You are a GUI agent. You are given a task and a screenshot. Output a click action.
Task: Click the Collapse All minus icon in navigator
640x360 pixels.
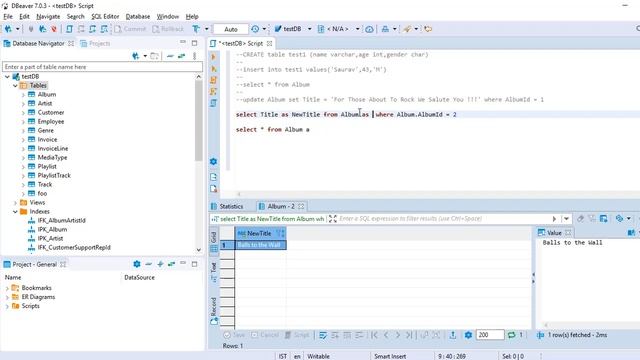[170, 56]
